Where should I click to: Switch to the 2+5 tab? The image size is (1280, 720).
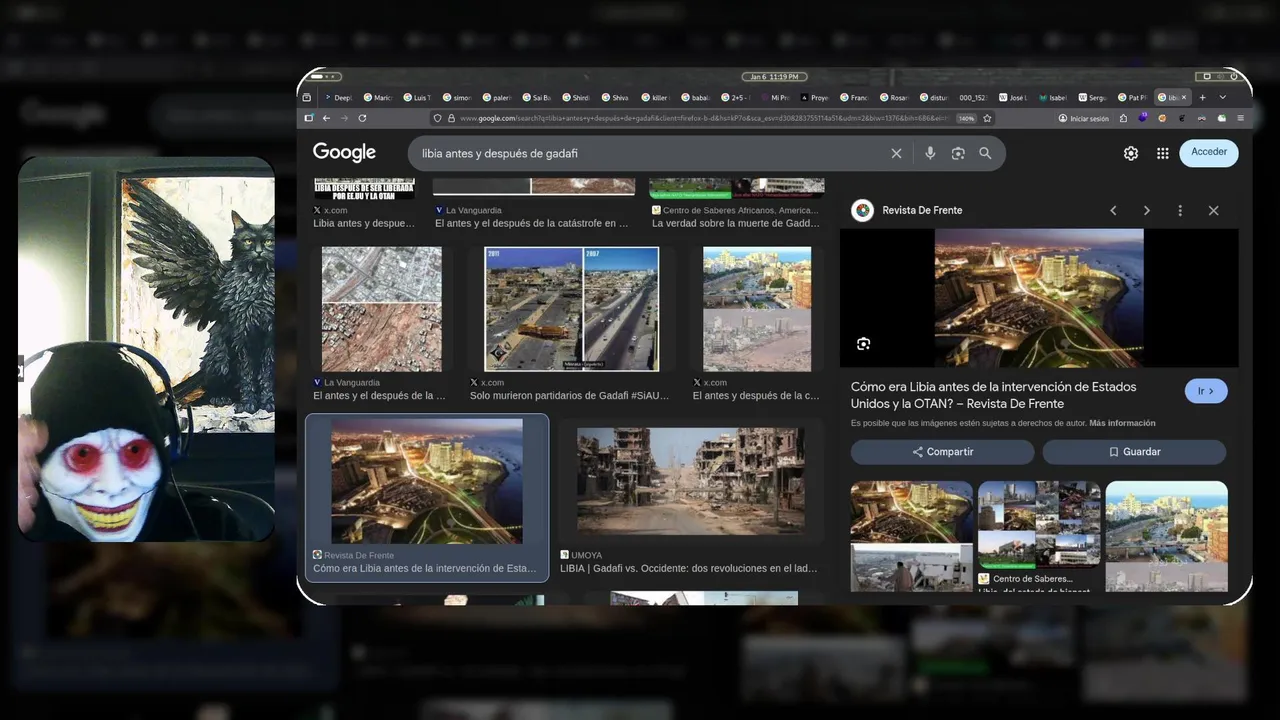coord(734,97)
